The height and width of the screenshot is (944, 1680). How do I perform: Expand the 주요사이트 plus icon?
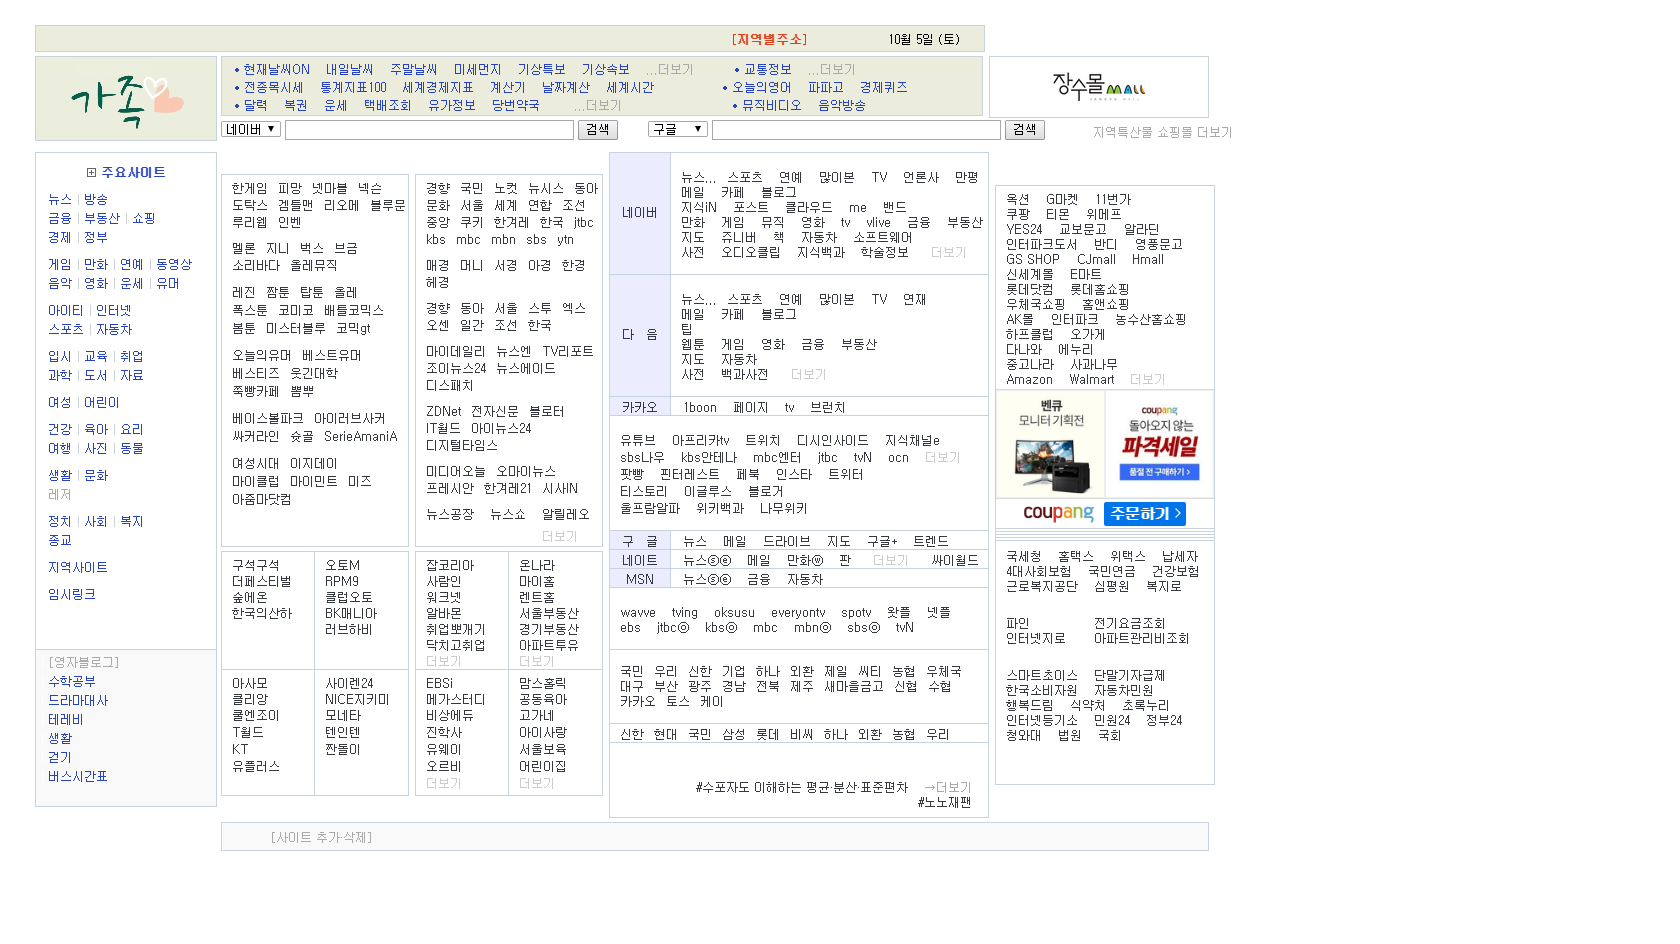pos(92,172)
